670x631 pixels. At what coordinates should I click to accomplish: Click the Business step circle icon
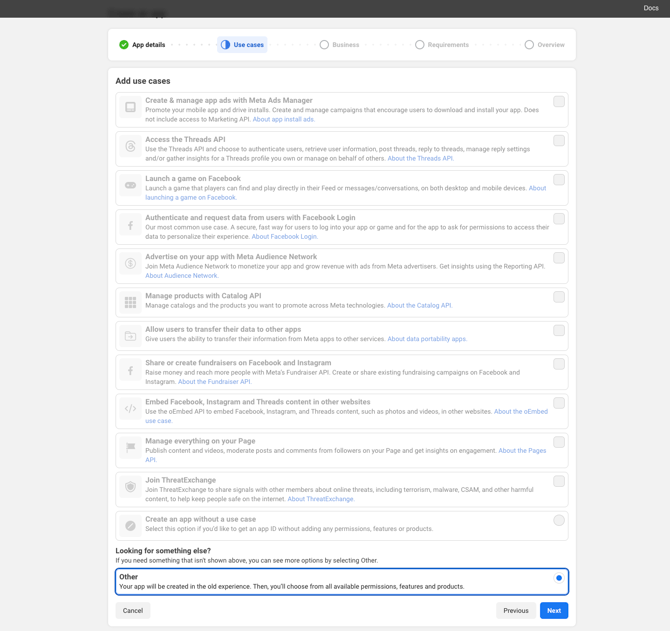pyautogui.click(x=324, y=44)
